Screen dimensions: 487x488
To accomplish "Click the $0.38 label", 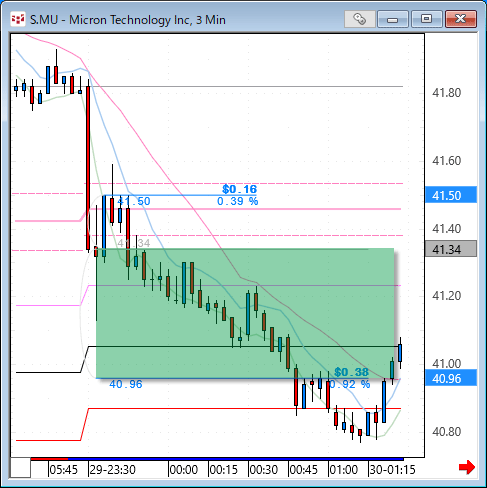I will (x=351, y=372).
